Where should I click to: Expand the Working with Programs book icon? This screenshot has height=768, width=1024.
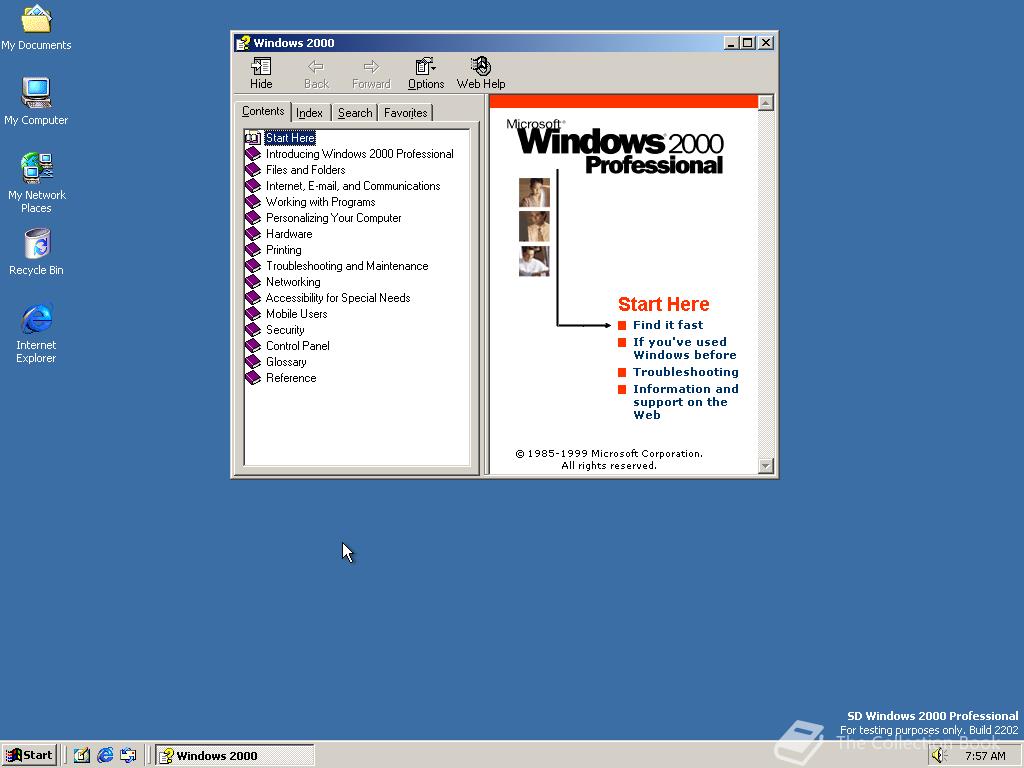coord(253,202)
